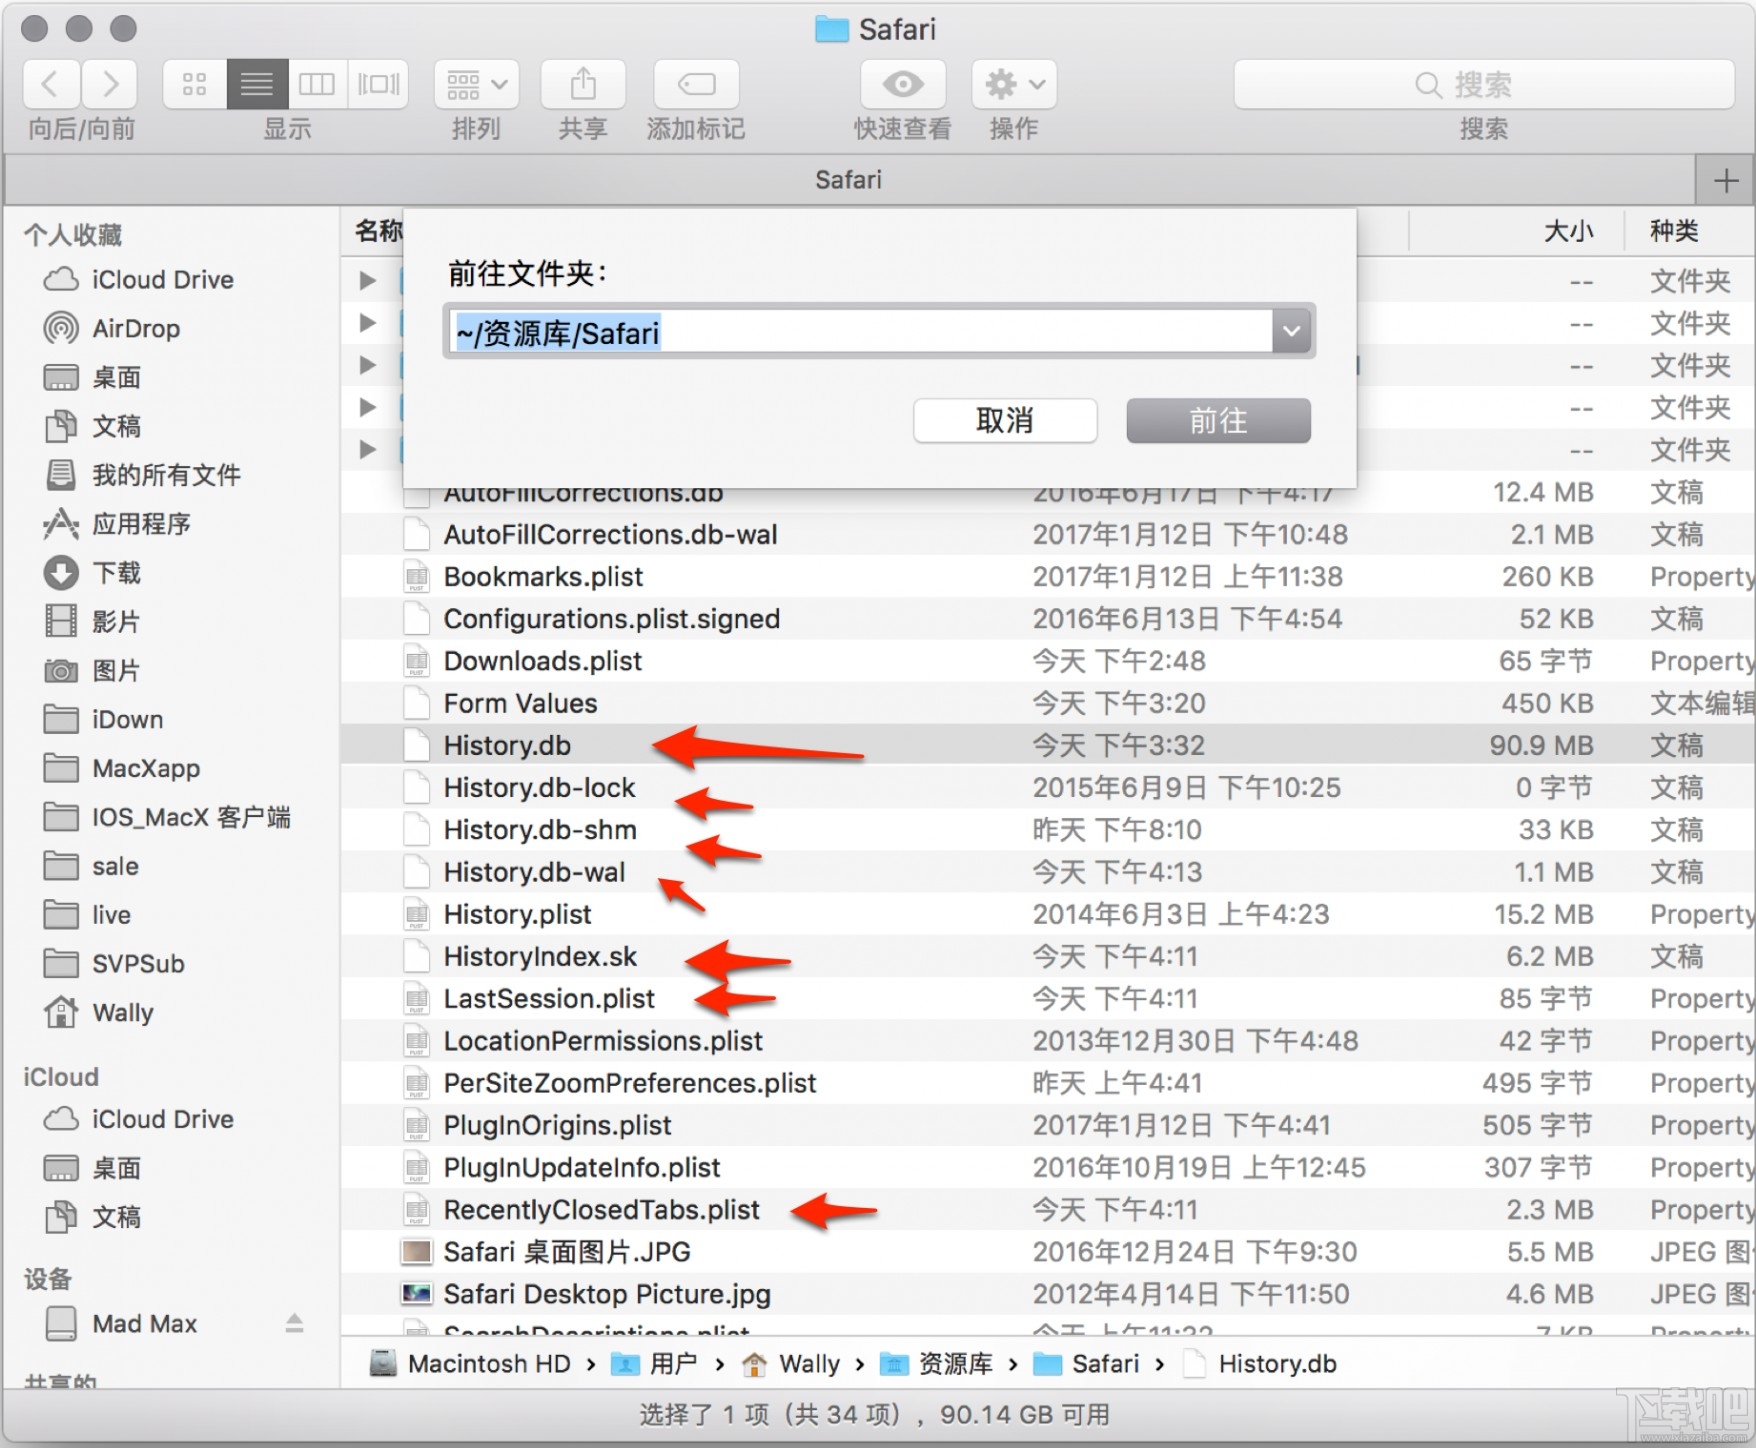The image size is (1756, 1448).
Task: Open the 排列 arrange dropdown
Action: tap(475, 84)
